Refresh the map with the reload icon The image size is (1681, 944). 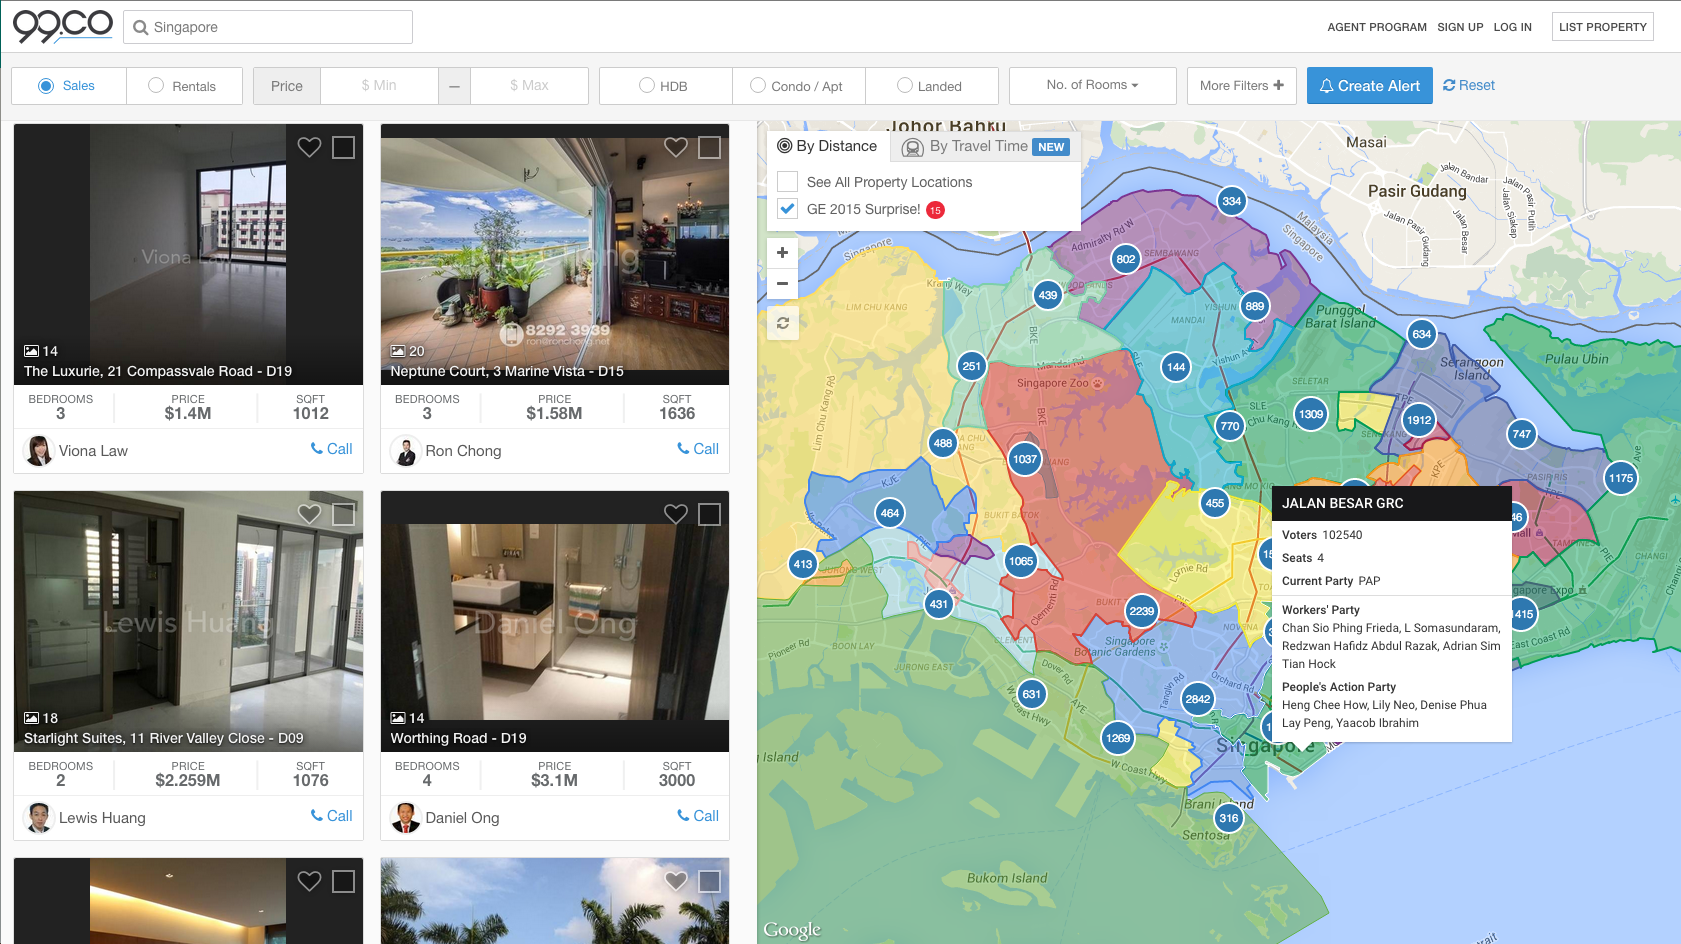tap(783, 323)
